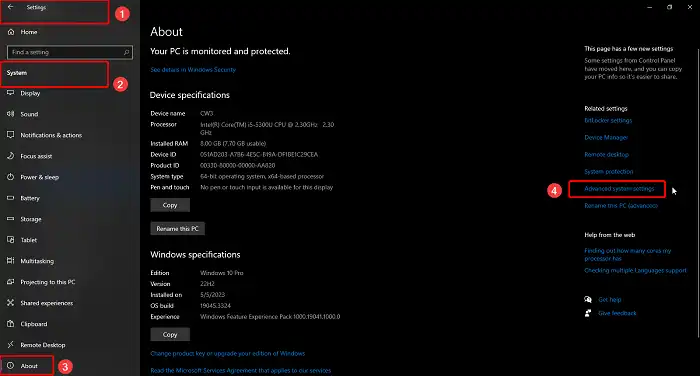Click the Tablet icon
700x376 pixels.
[11, 240]
